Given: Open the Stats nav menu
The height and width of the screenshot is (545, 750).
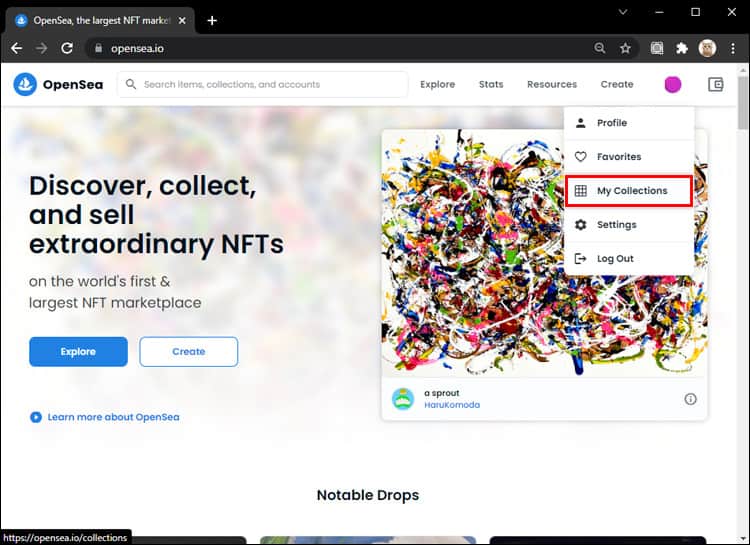Looking at the screenshot, I should click(491, 84).
